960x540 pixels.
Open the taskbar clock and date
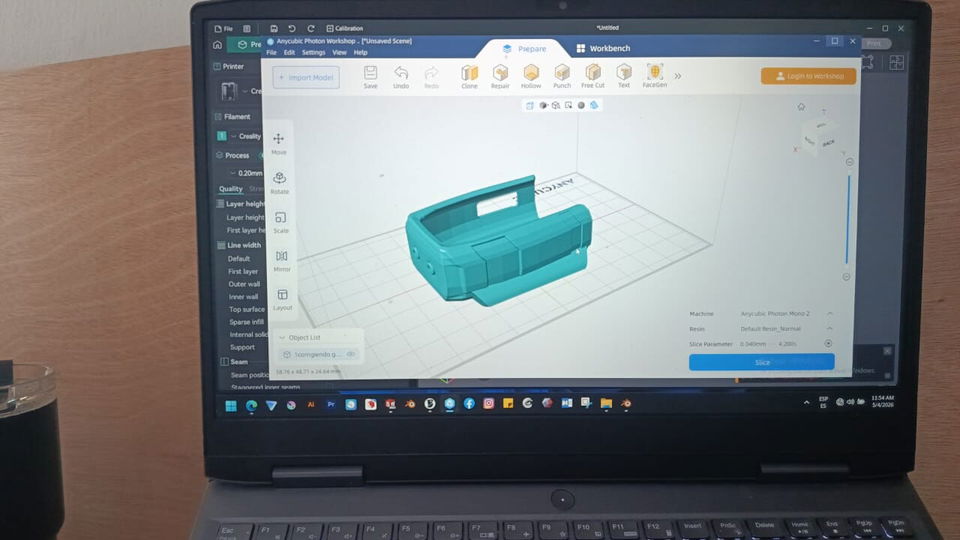coord(882,401)
